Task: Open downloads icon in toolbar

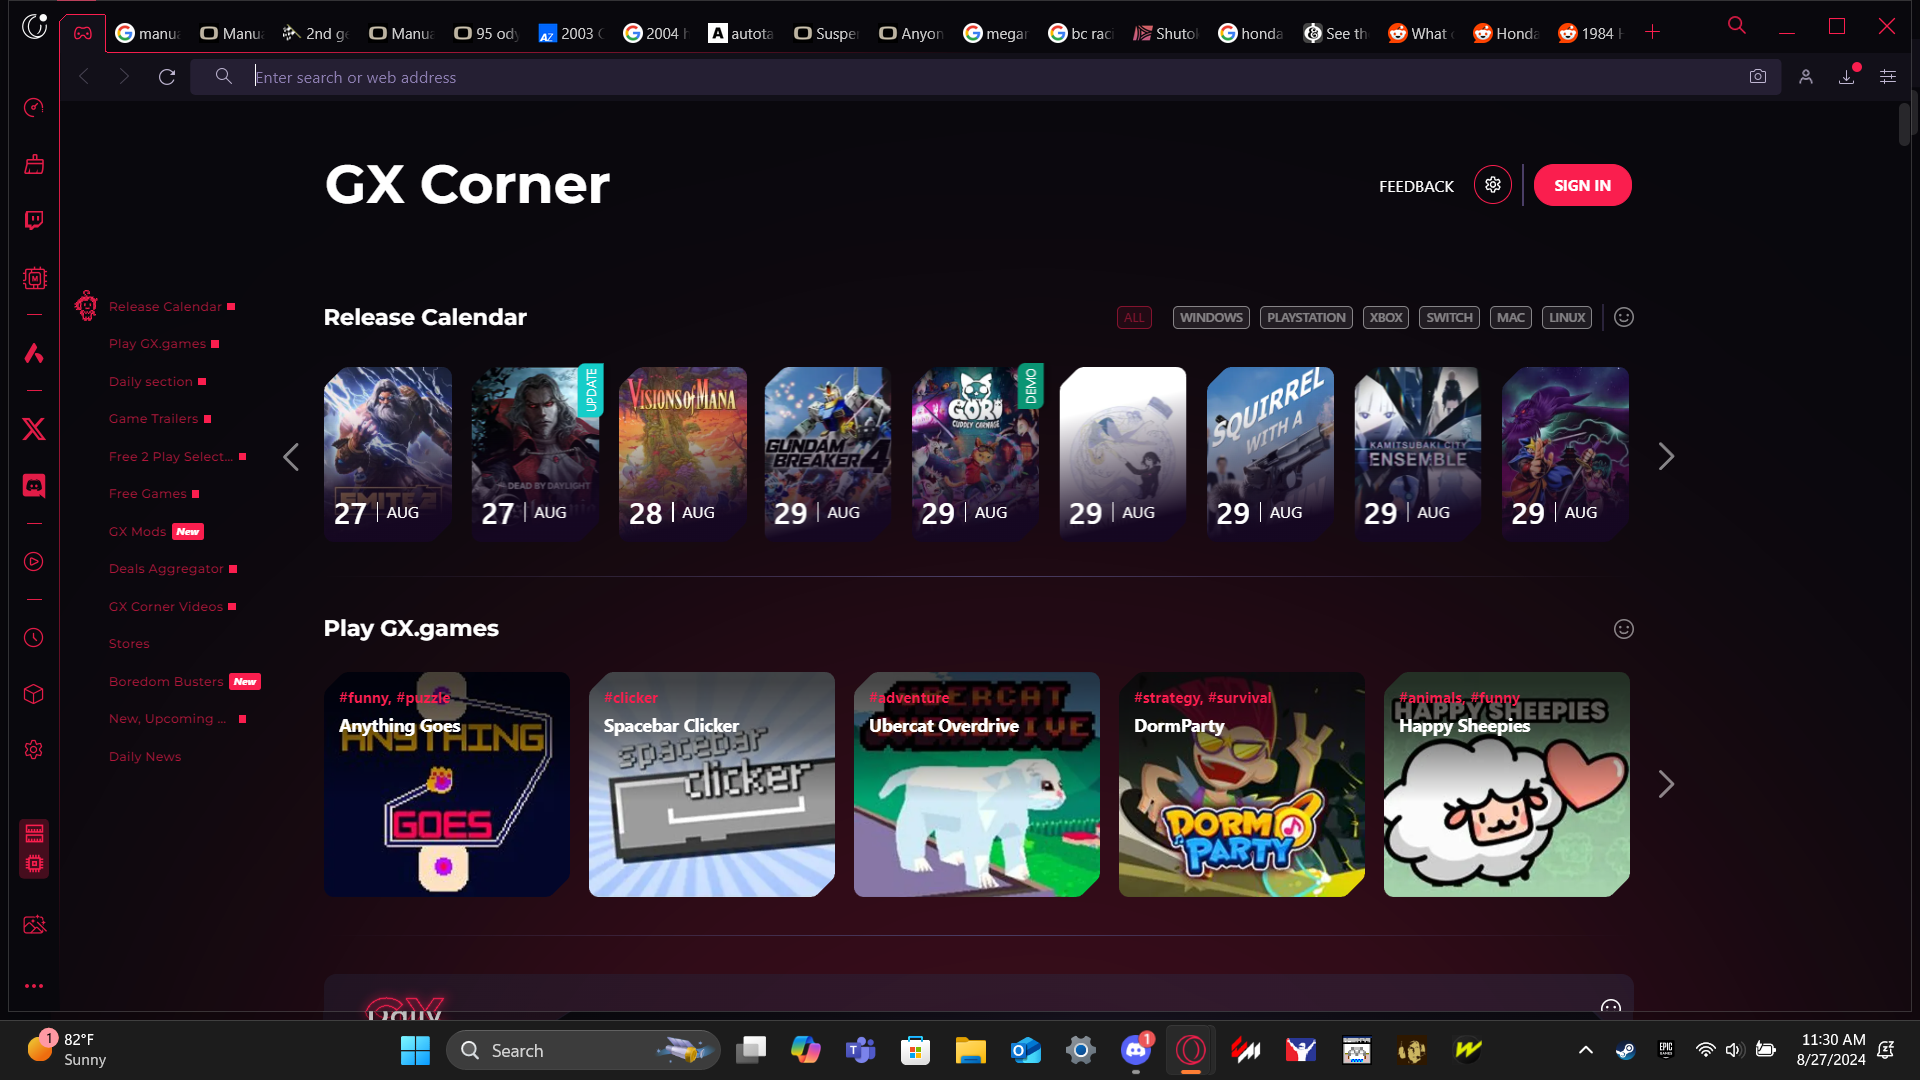Action: click(1846, 77)
